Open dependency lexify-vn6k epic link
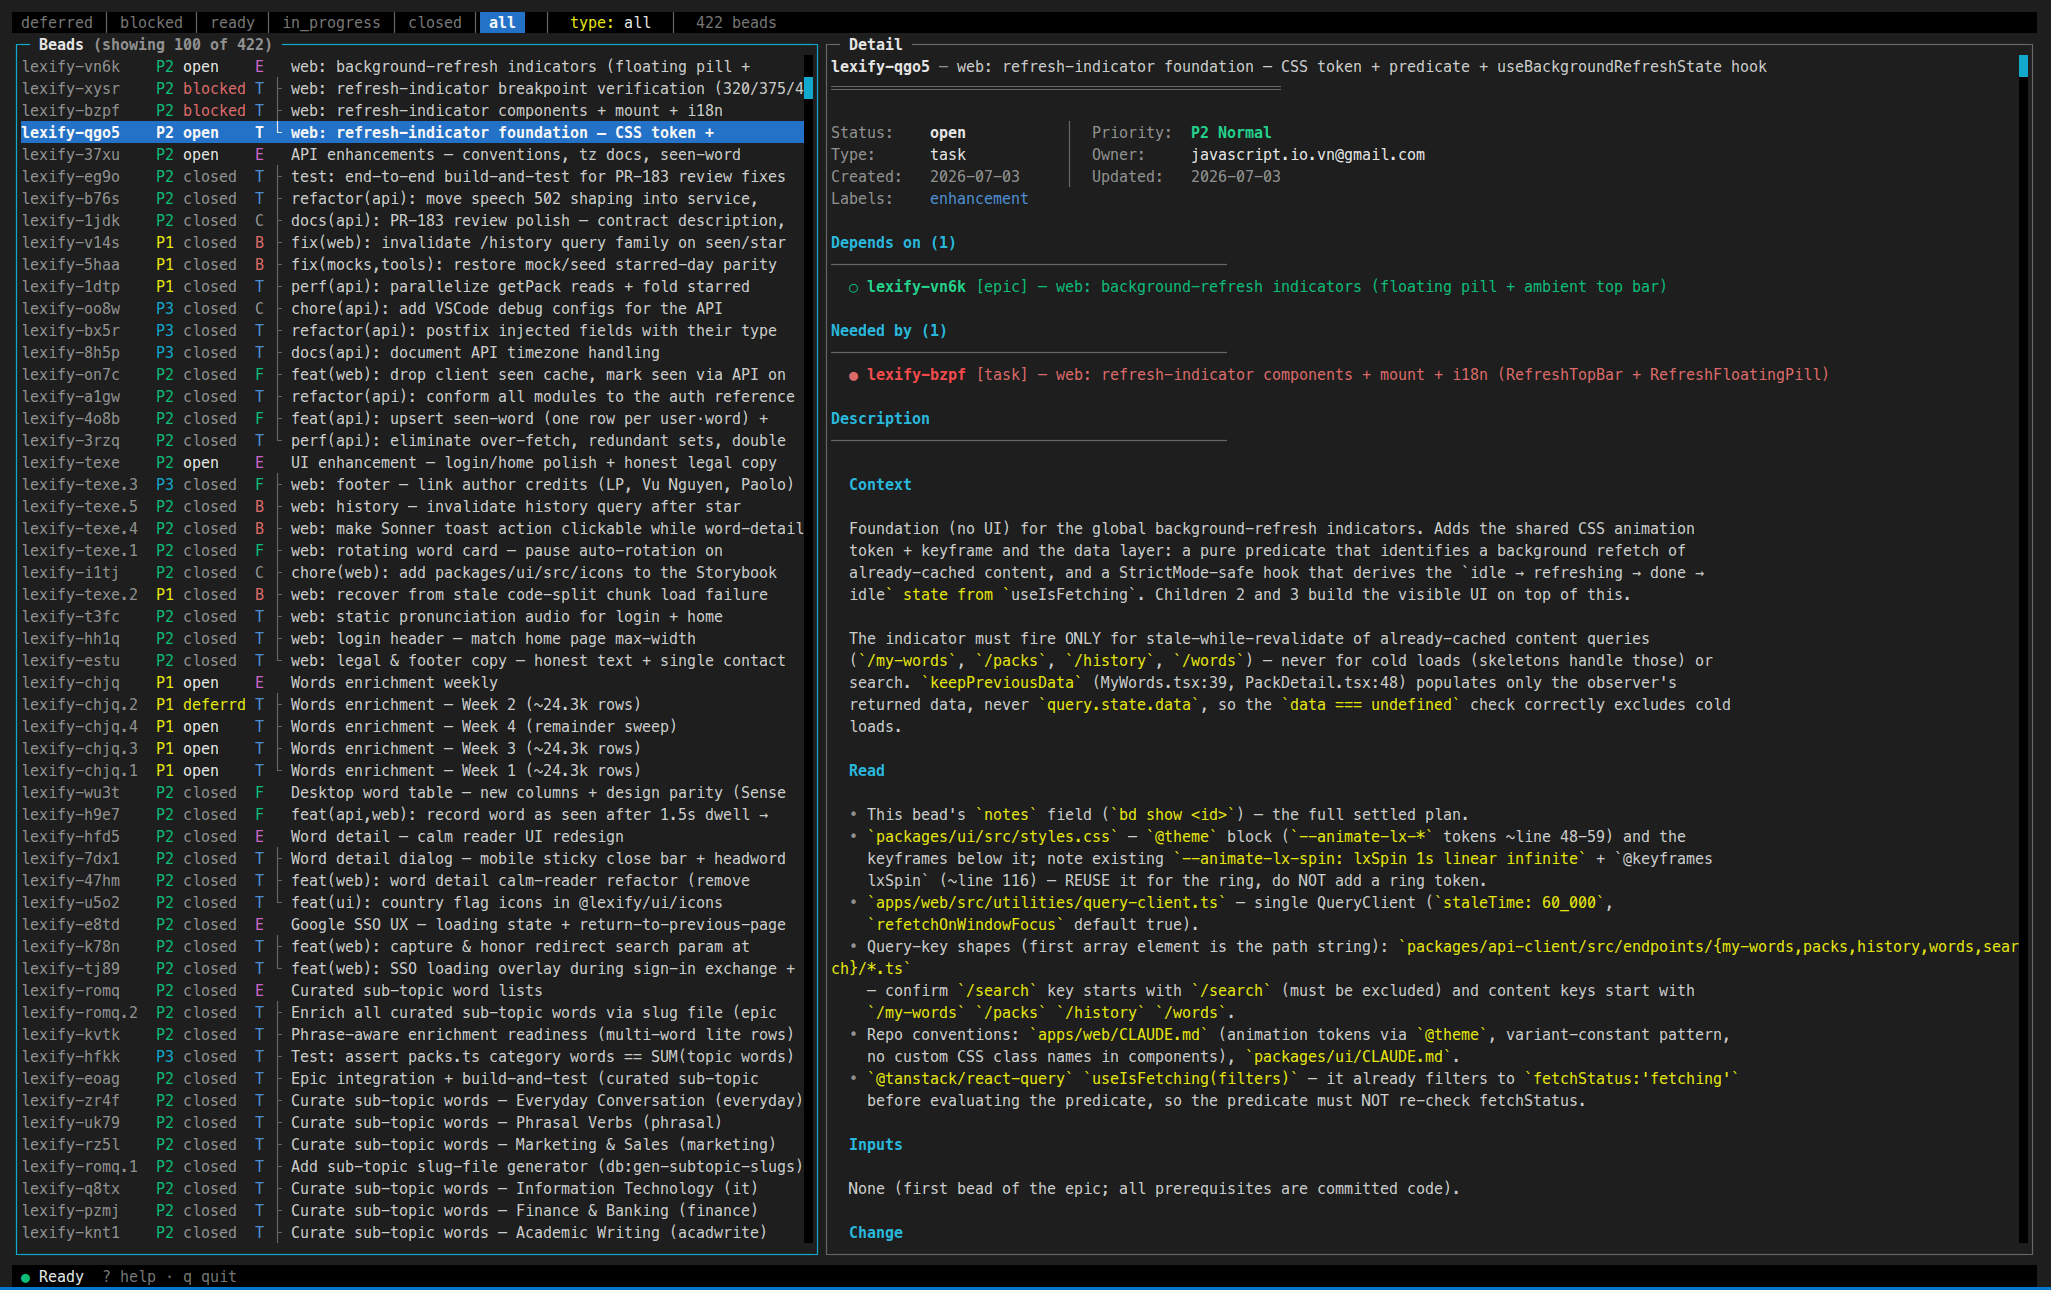Viewport: 2051px width, 1290px height. click(1257, 286)
